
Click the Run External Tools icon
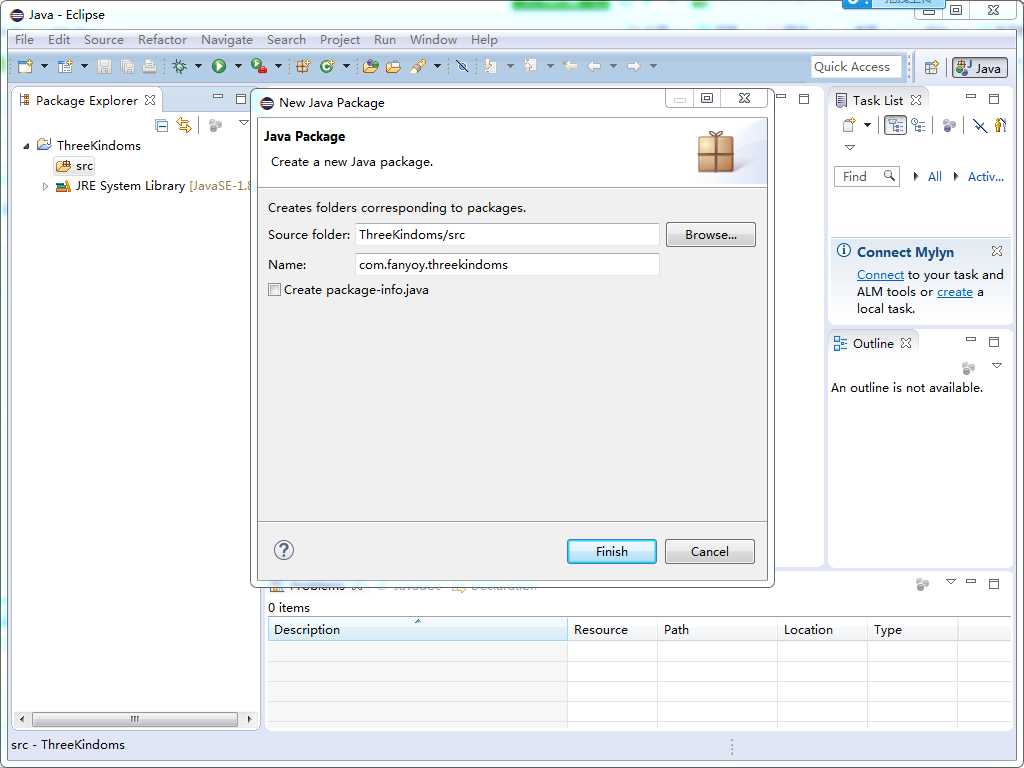259,66
